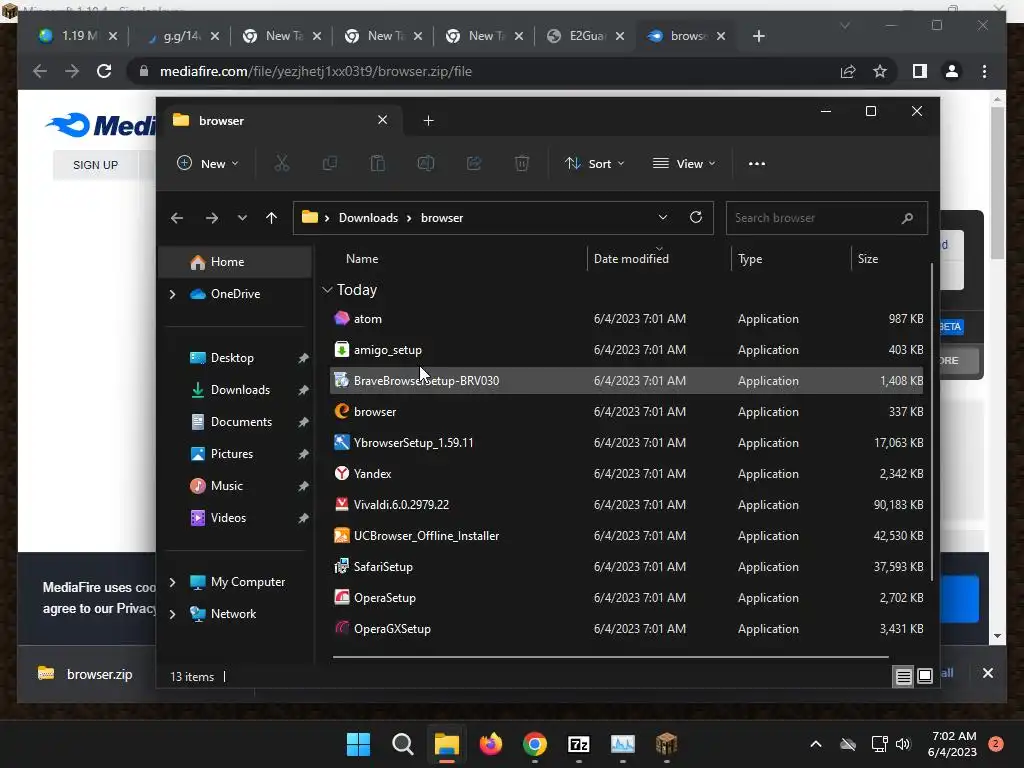Open Chrome three-dot menu
Image resolution: width=1024 pixels, height=768 pixels.
point(984,71)
